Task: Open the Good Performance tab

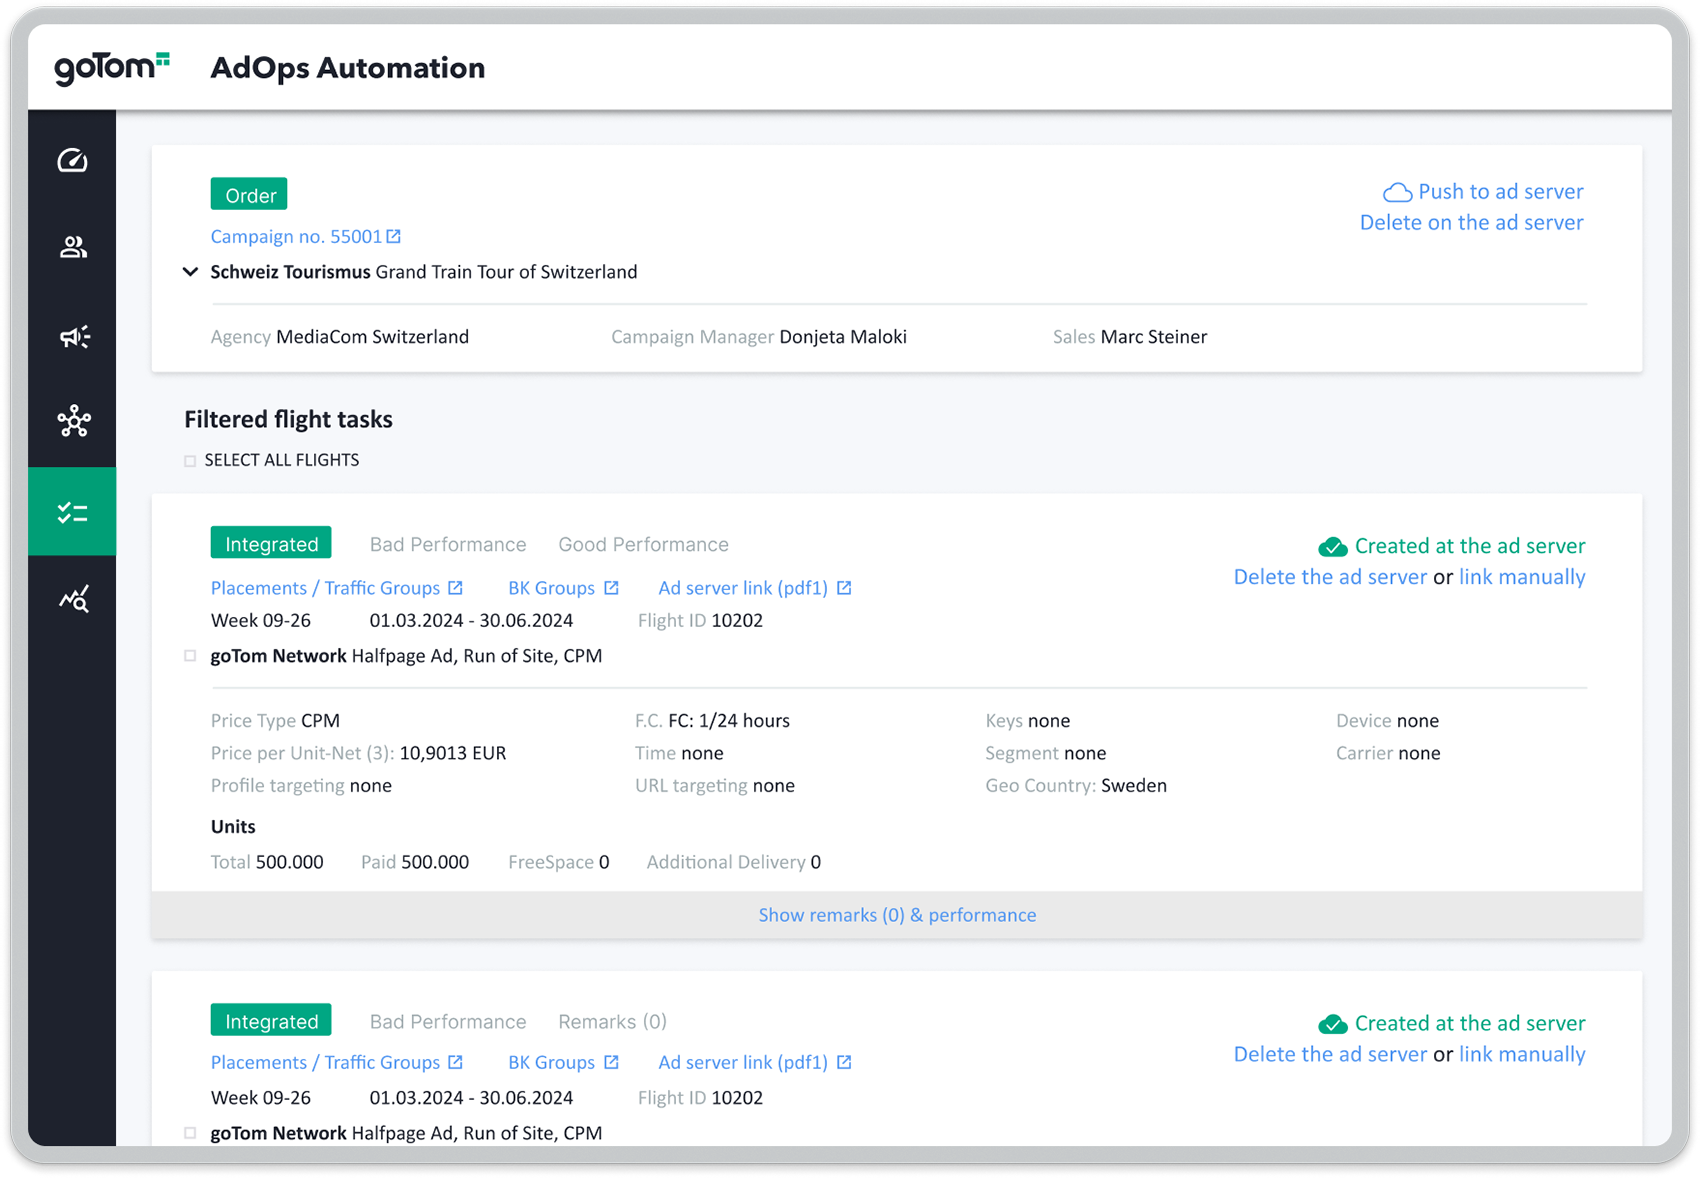Action: coord(643,544)
